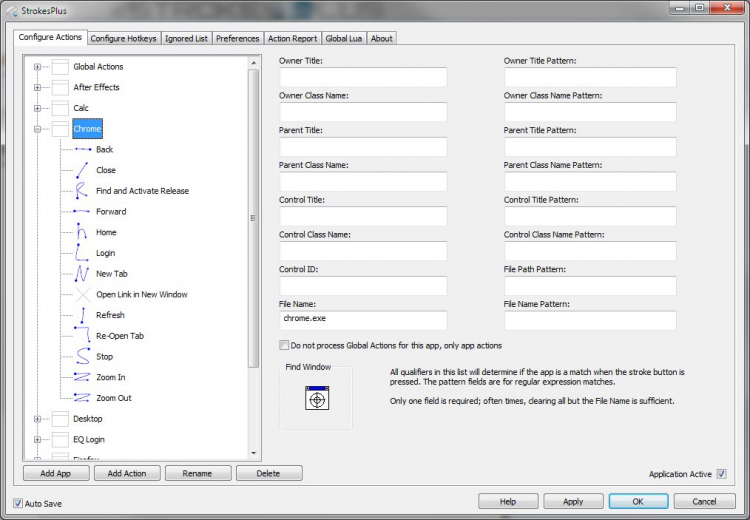Expand the After Effects tree node
Image resolution: width=750 pixels, height=520 pixels.
click(x=37, y=88)
